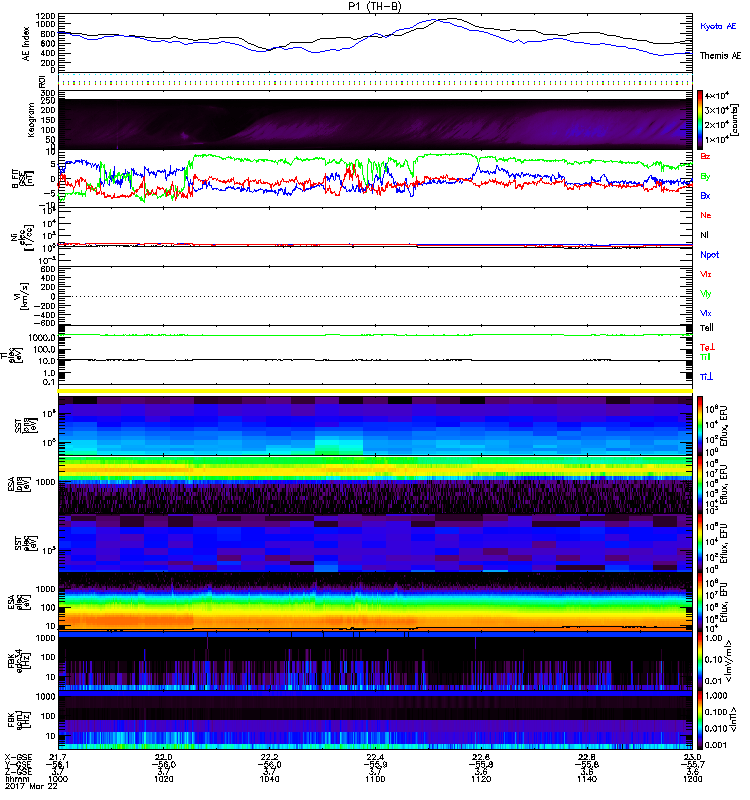Select the blue Bx legend label

coord(705,195)
